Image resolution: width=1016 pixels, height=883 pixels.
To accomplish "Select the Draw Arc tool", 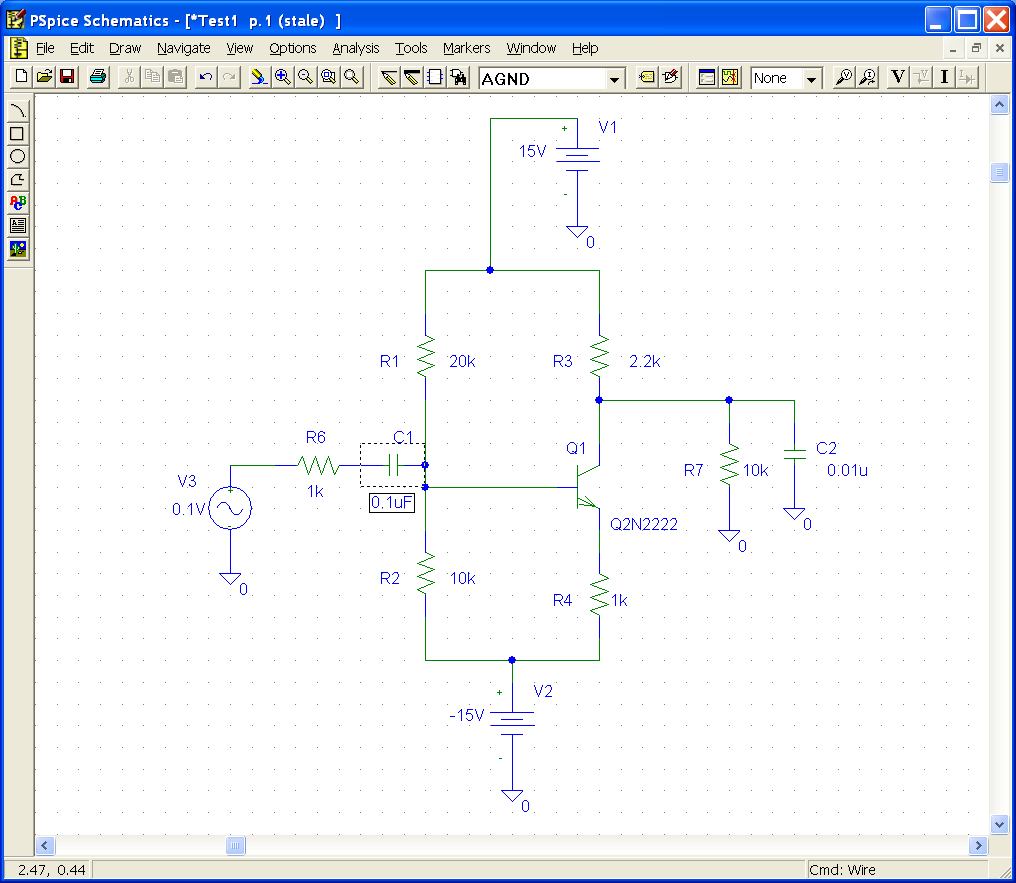I will pos(17,110).
